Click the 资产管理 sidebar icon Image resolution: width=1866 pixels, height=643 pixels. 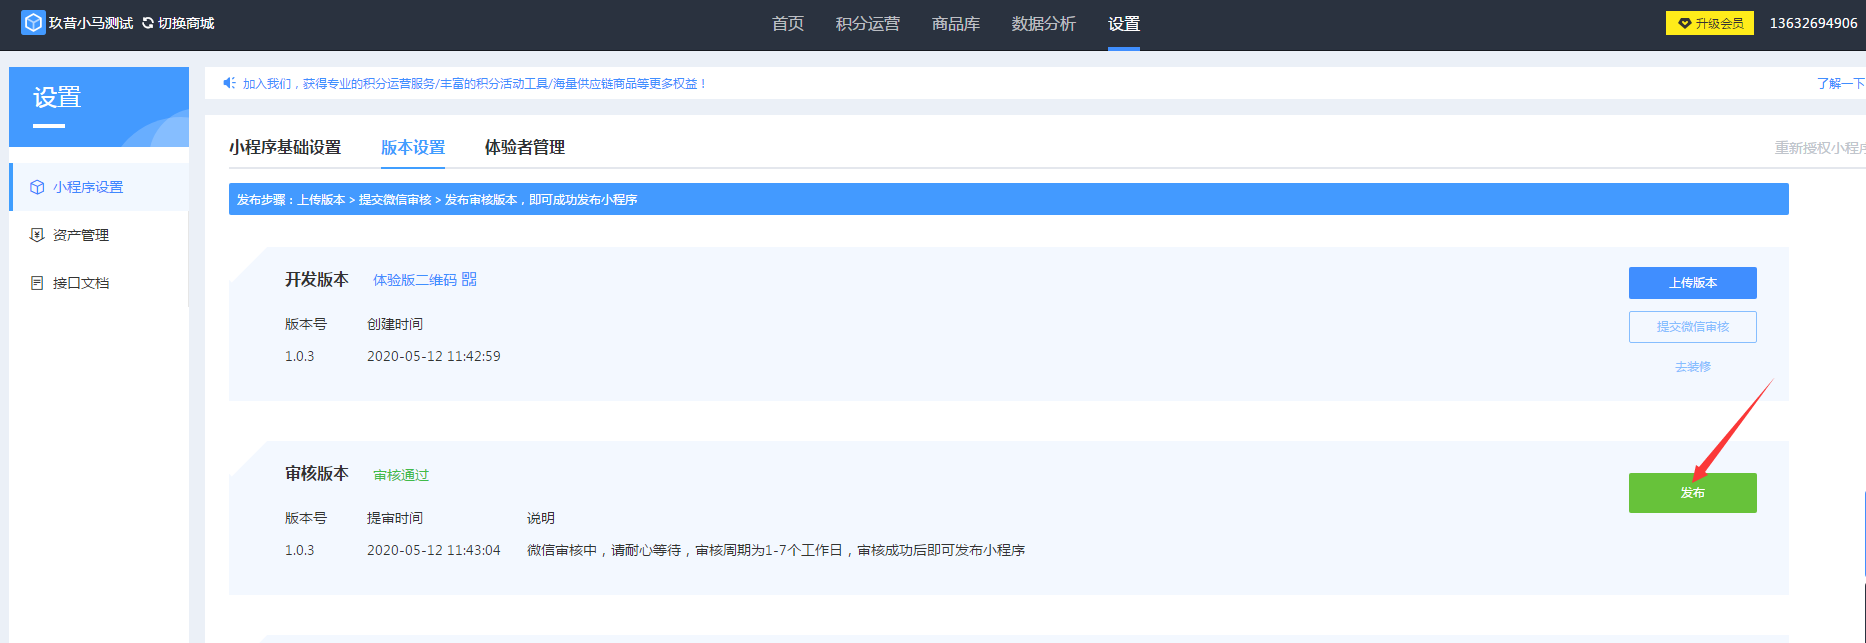[x=37, y=235]
